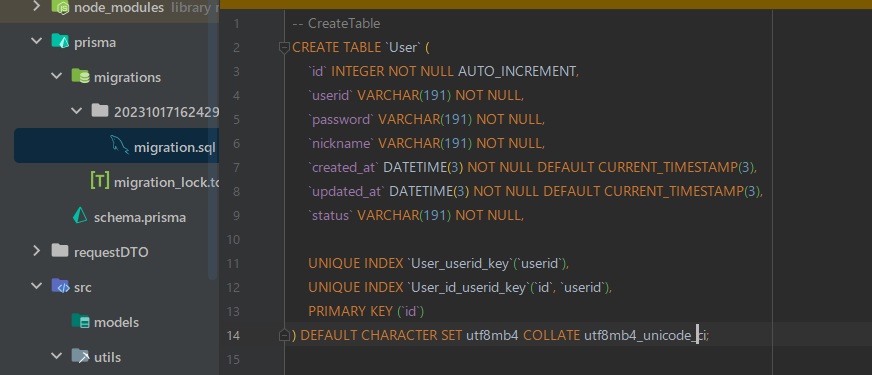Click line number 10 in the gutter
This screenshot has width=872, height=375.
[x=234, y=239]
